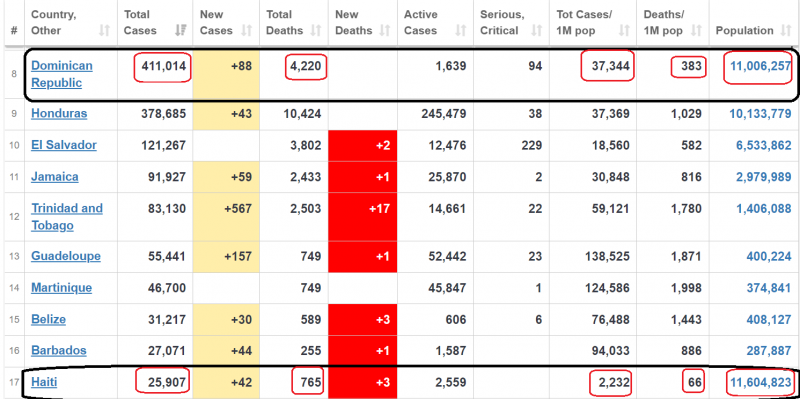Select Honduras active cases 245,479
The width and height of the screenshot is (800, 399).
tap(444, 113)
